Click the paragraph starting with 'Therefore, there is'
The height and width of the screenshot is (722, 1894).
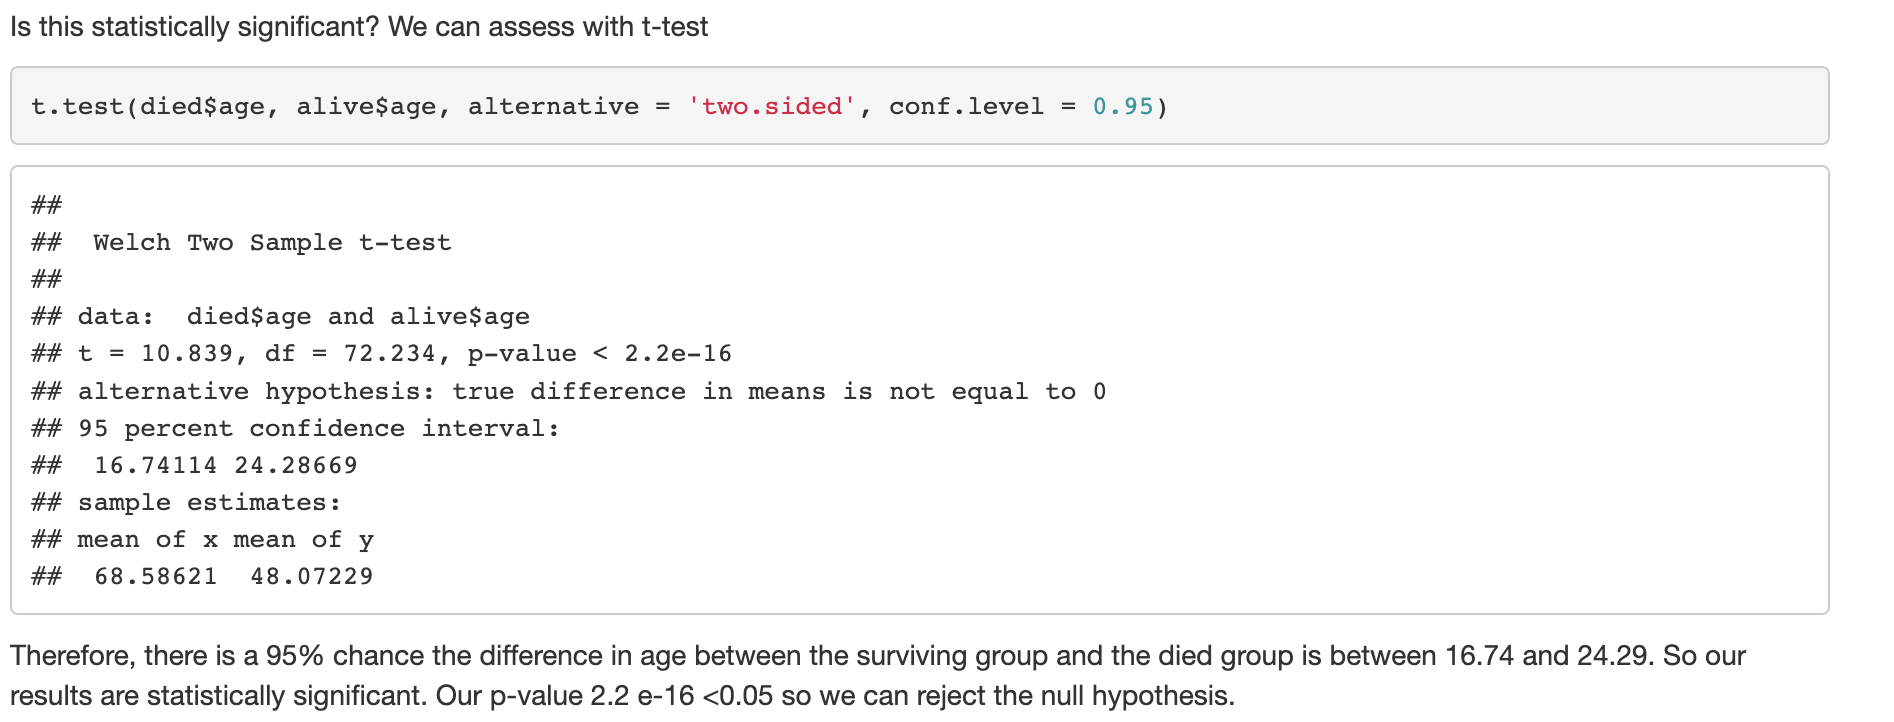coord(878,676)
